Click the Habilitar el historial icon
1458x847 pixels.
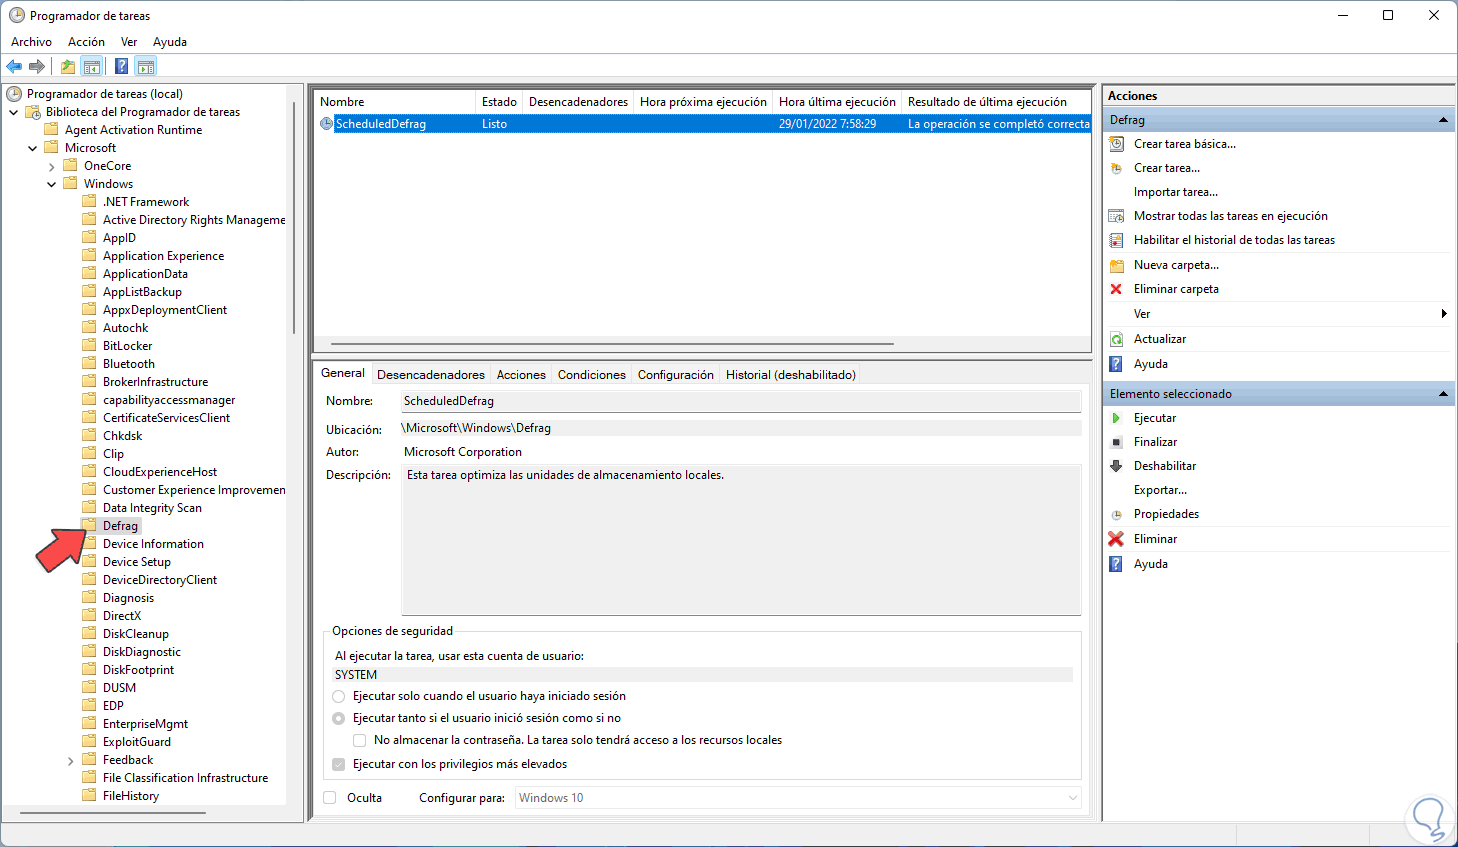pos(1116,240)
